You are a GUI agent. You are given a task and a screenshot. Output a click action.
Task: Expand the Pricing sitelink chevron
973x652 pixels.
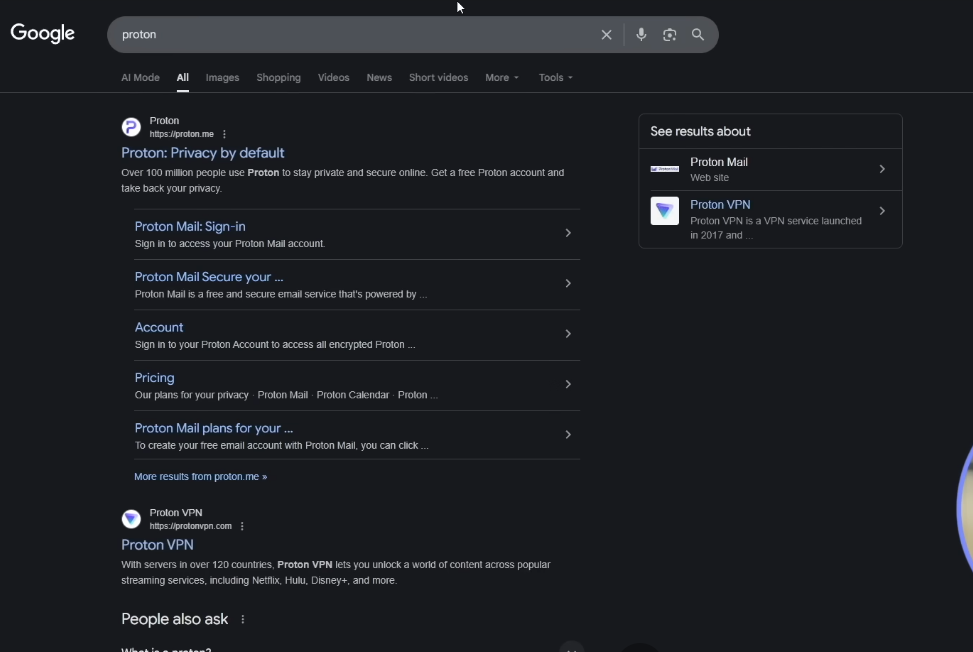[x=568, y=384]
